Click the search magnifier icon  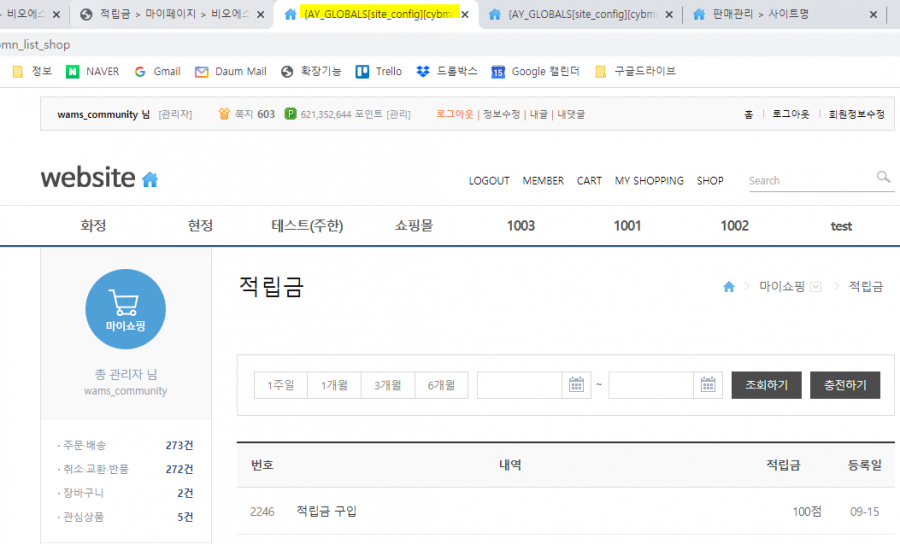pos(883,178)
